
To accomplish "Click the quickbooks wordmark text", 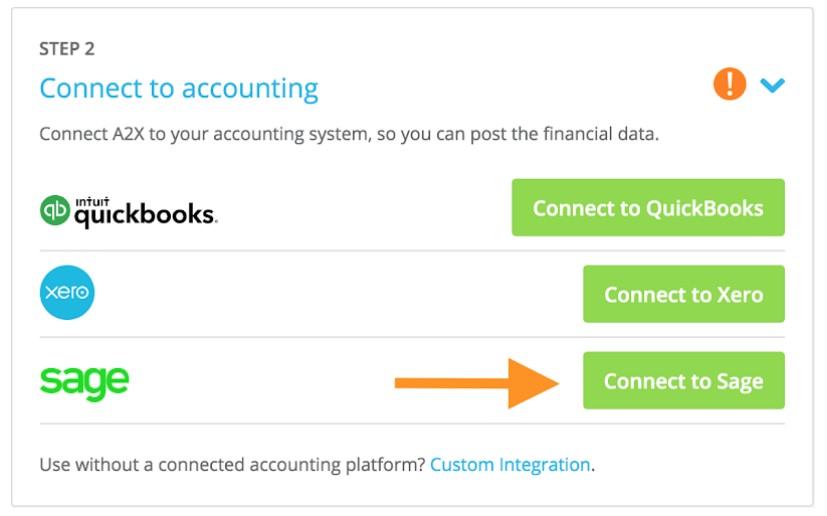I will click(145, 214).
